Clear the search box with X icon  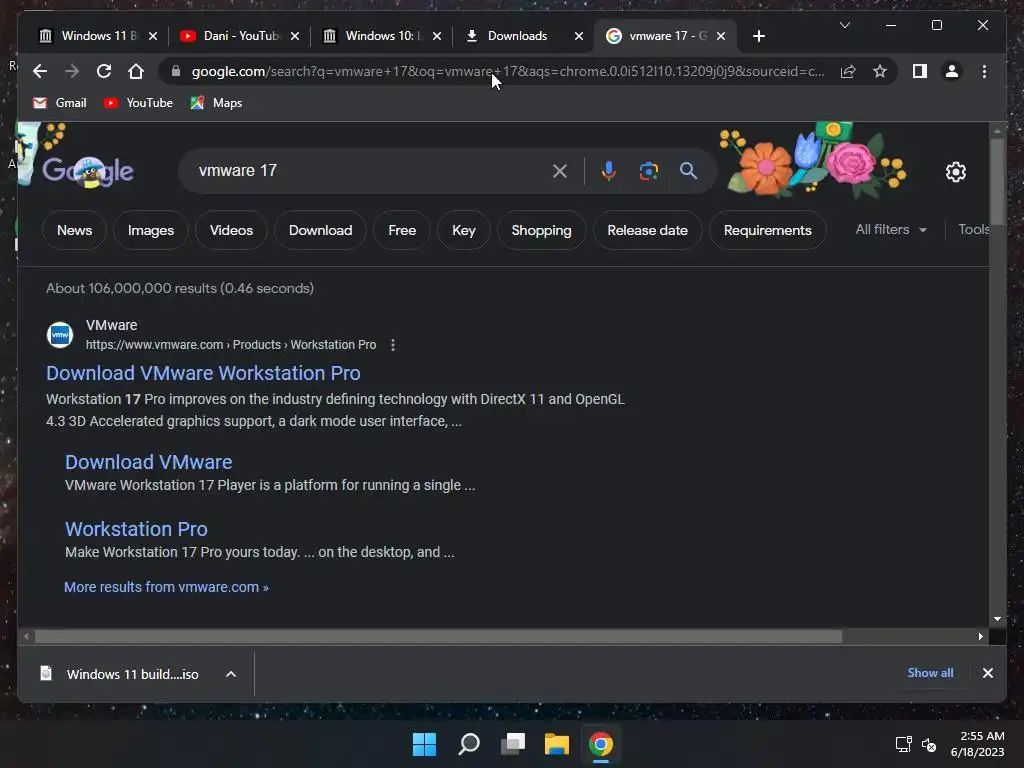560,171
